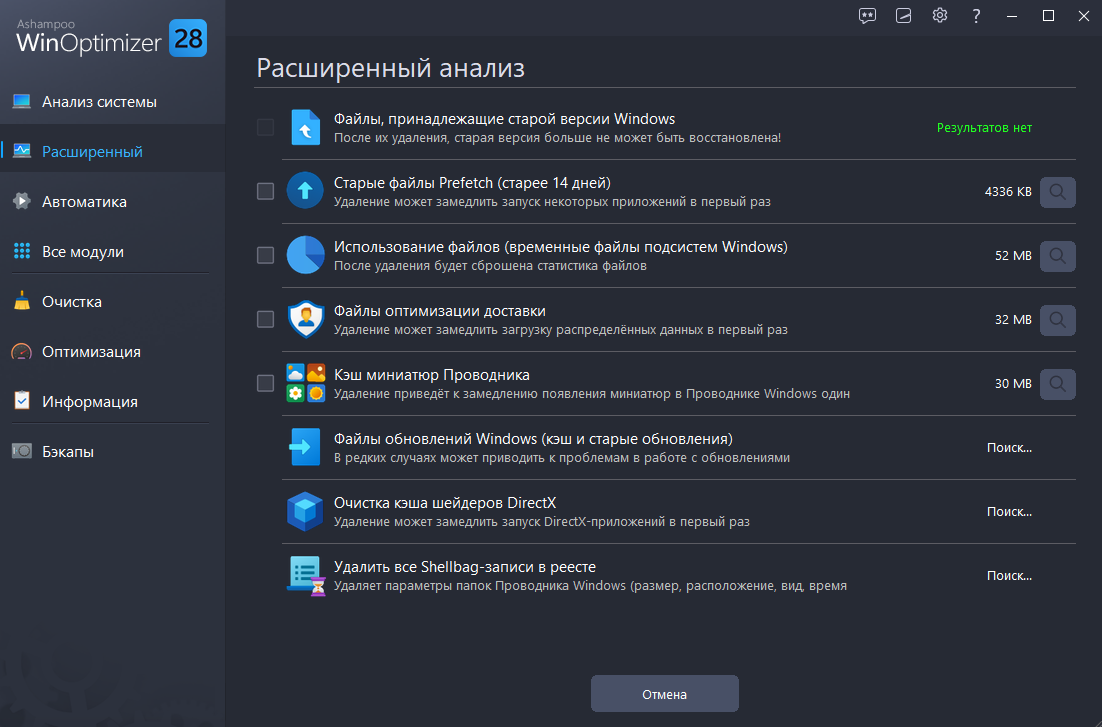Cancel the scan with the Отмена button

[x=664, y=694]
